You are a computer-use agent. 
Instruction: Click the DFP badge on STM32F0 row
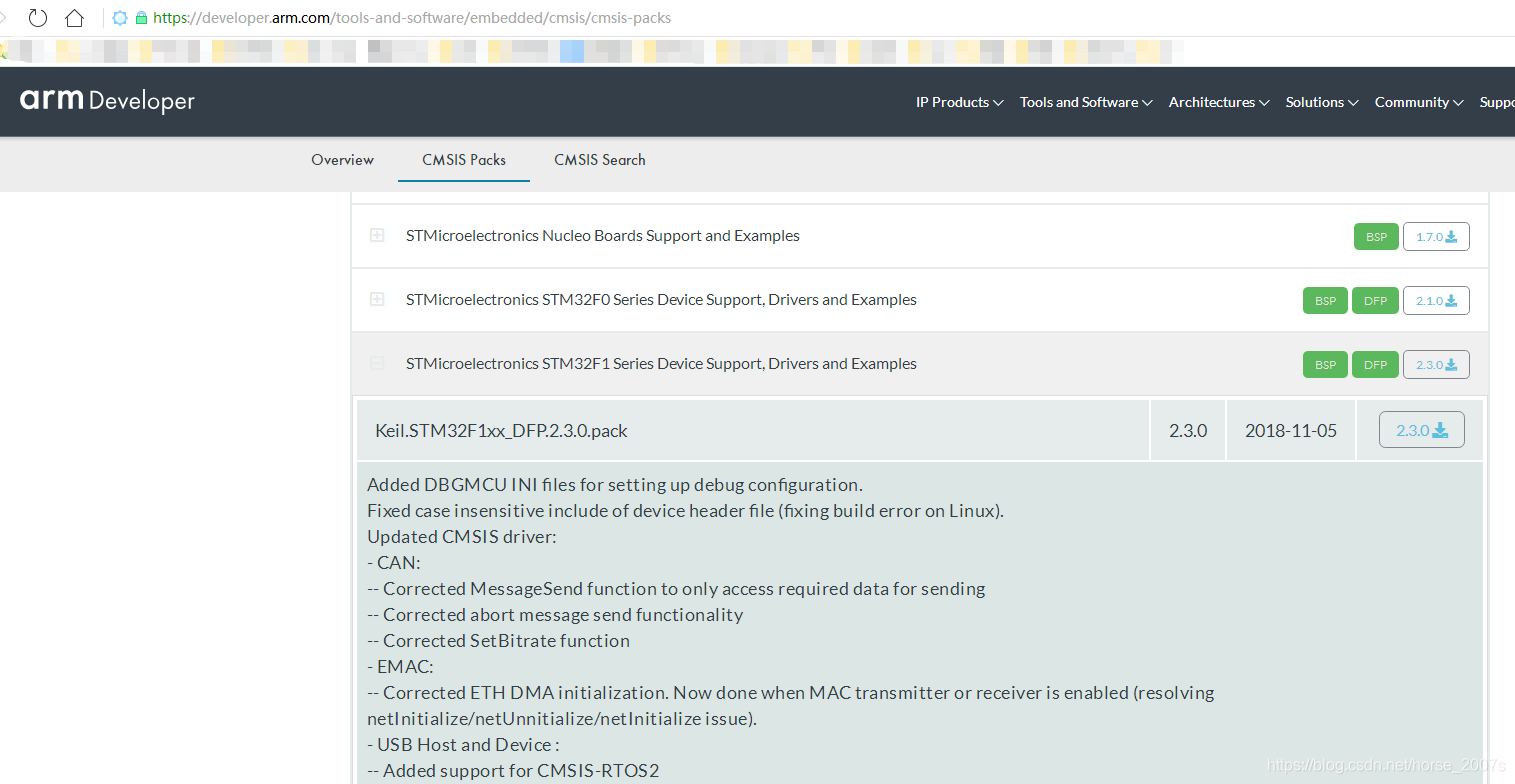1375,301
